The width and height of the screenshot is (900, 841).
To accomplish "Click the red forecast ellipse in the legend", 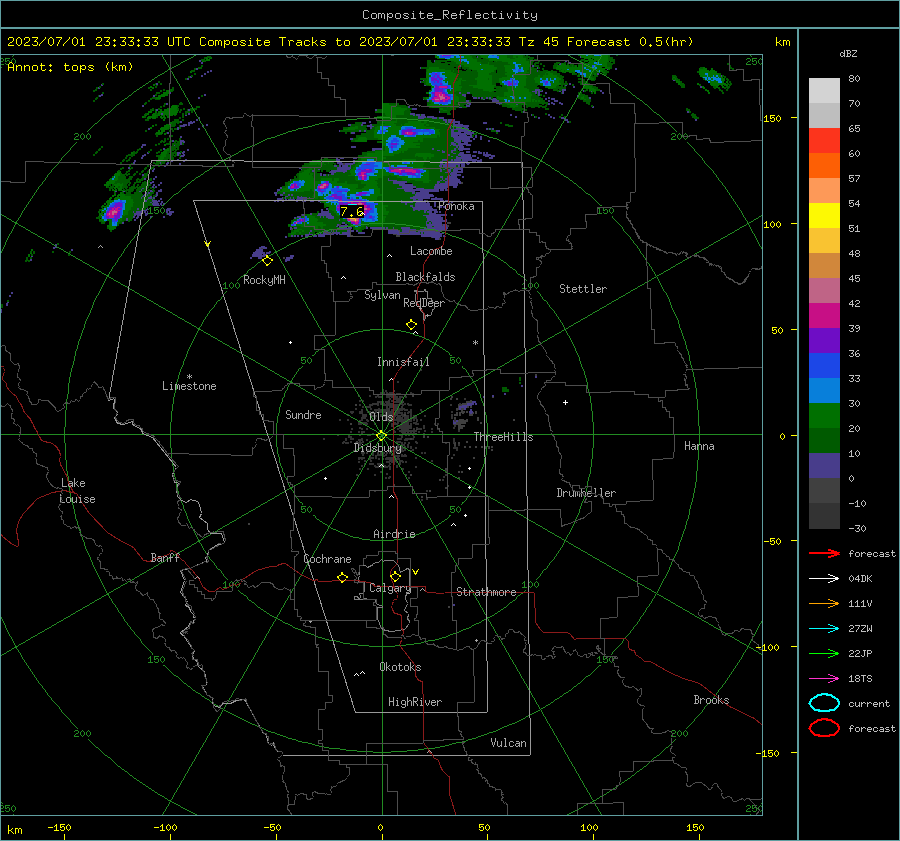I will [824, 728].
